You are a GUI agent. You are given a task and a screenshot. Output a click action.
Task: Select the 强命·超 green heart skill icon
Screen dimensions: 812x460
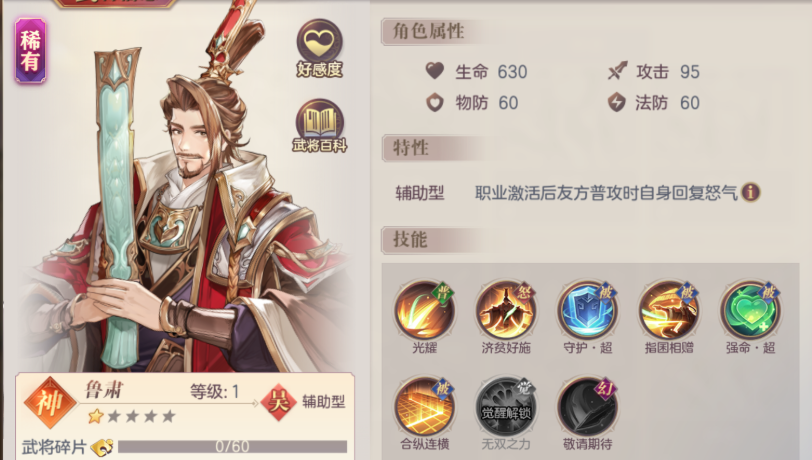coord(750,310)
